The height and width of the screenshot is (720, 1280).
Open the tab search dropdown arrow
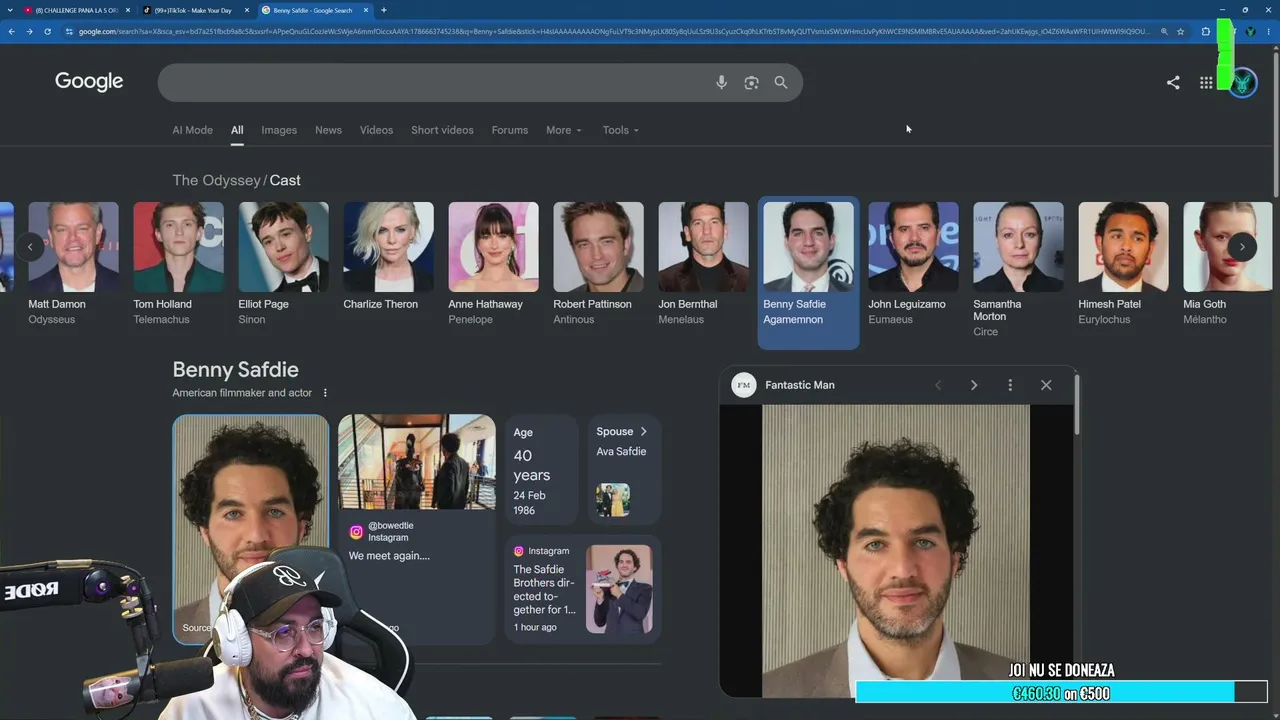[9, 10]
